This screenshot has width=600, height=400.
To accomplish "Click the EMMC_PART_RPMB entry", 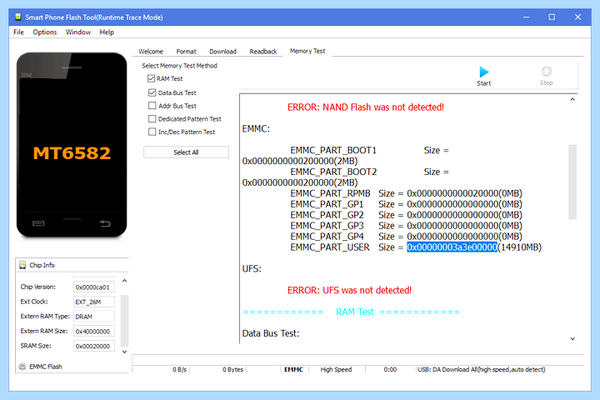I will click(x=330, y=193).
